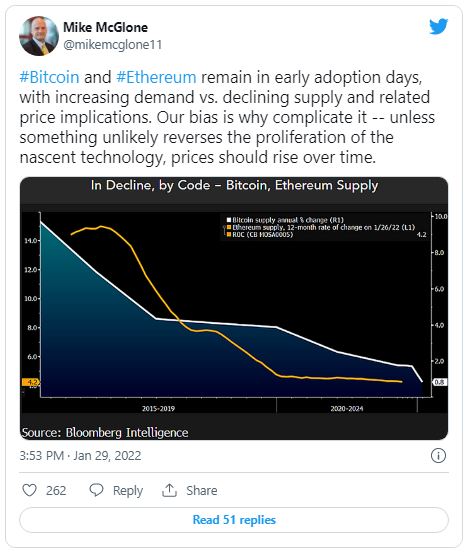
Task: Click the Twitter bird logo
Action: click(438, 27)
